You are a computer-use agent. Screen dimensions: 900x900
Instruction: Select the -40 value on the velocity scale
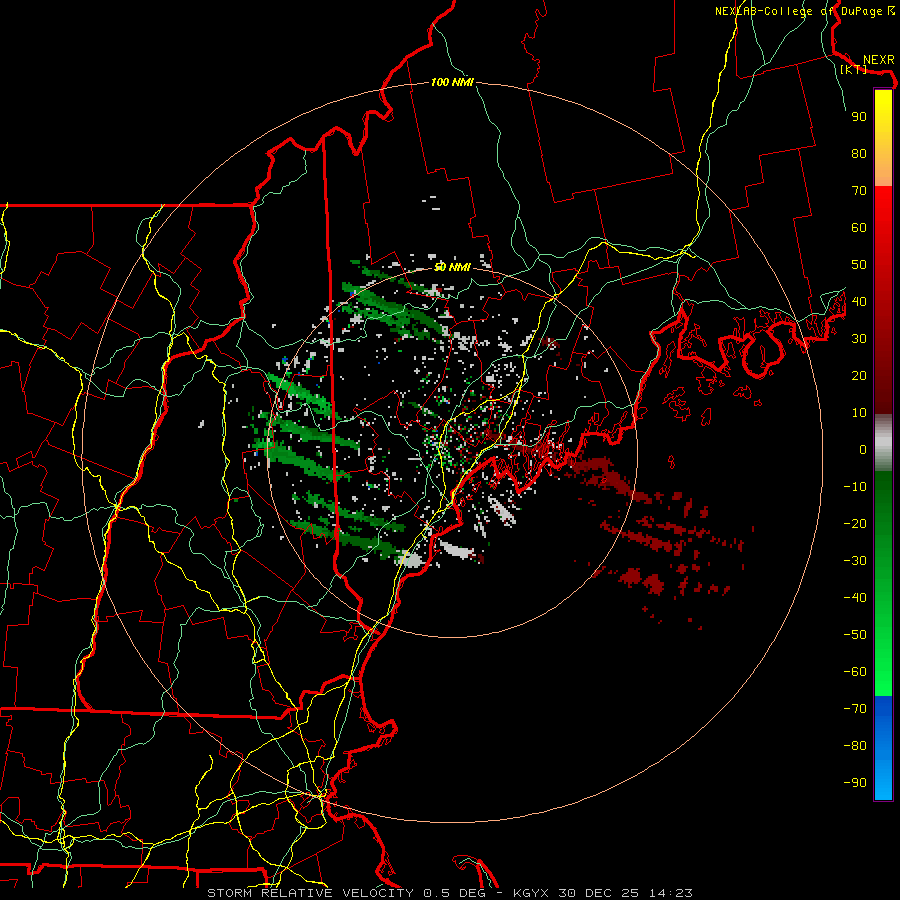pyautogui.click(x=855, y=598)
